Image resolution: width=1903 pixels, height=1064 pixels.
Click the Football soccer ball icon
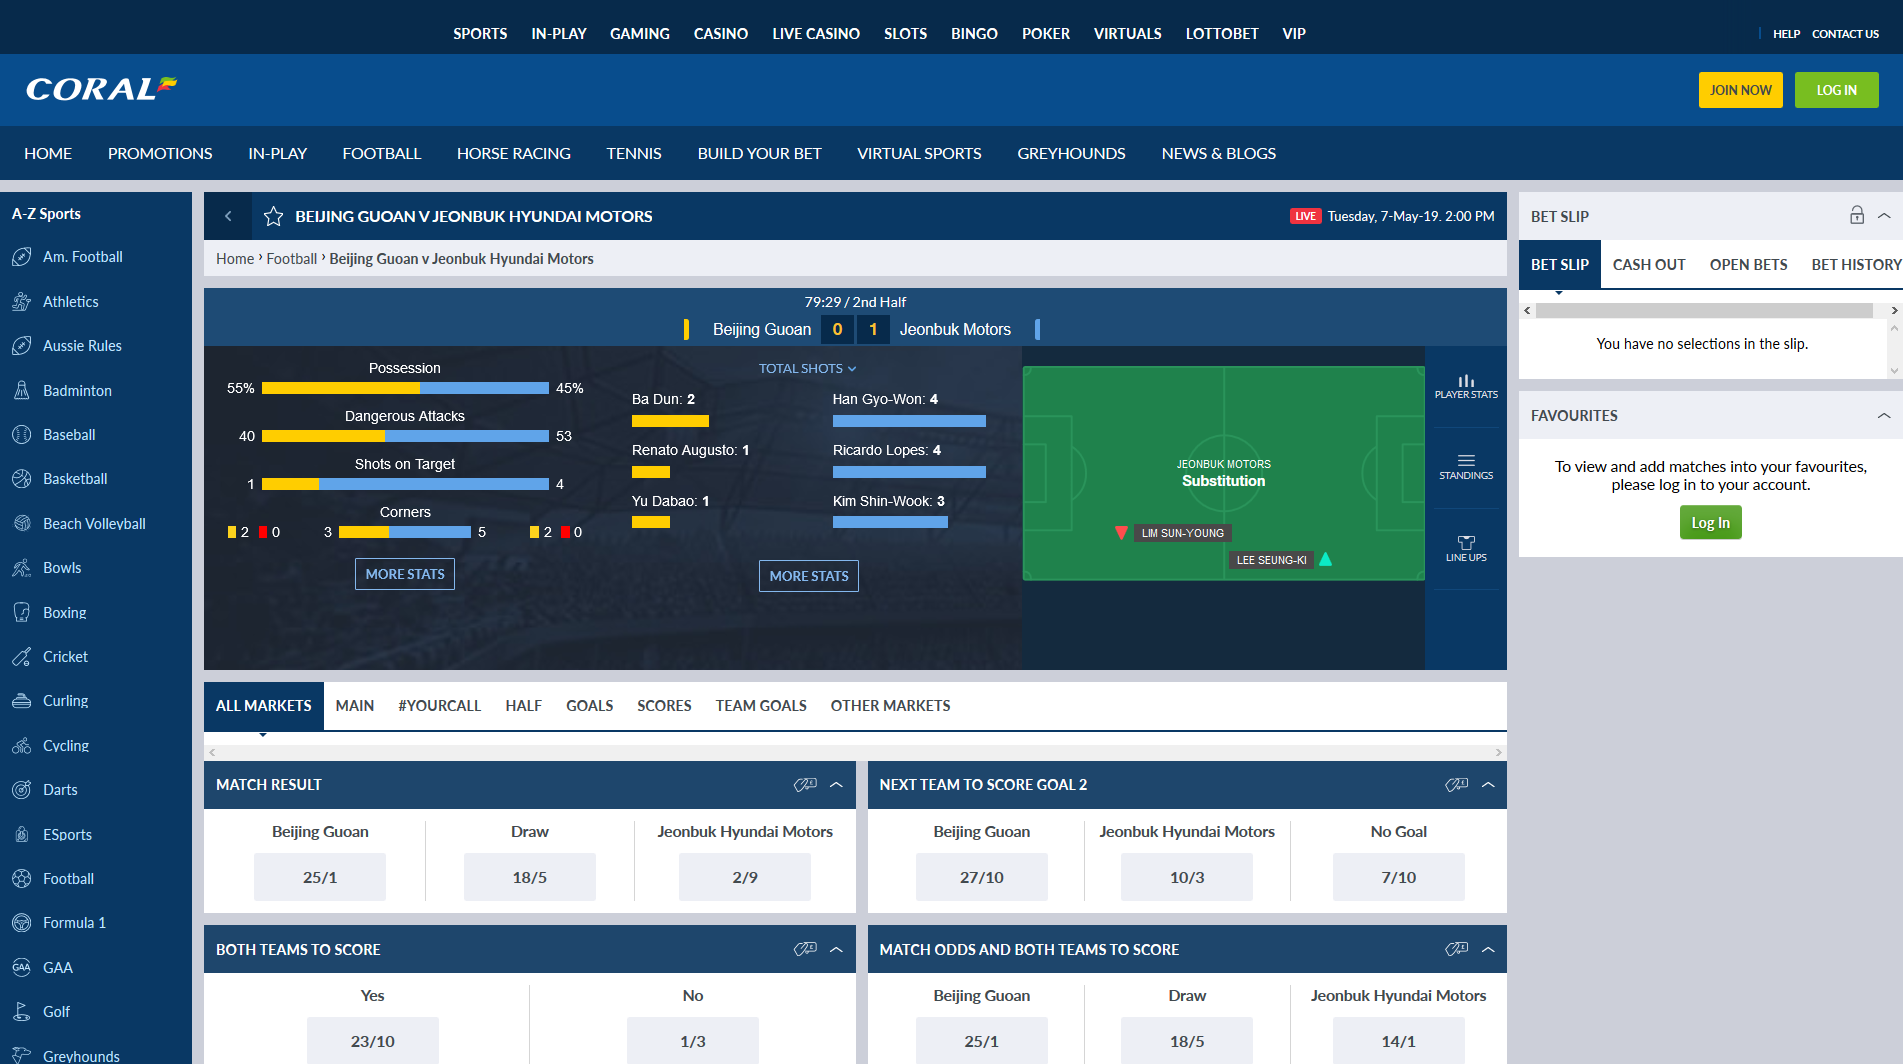(x=22, y=879)
